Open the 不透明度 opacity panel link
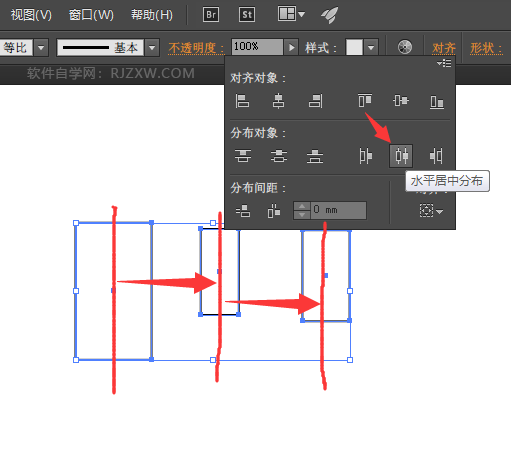Viewport: 511px width, 453px height. point(196,48)
